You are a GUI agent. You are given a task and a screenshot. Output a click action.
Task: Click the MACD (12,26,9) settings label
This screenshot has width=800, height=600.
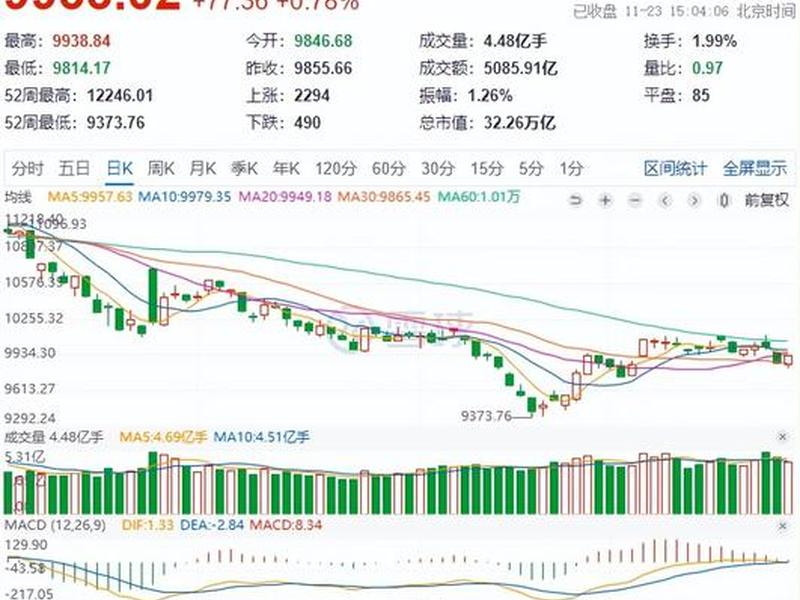click(56, 525)
